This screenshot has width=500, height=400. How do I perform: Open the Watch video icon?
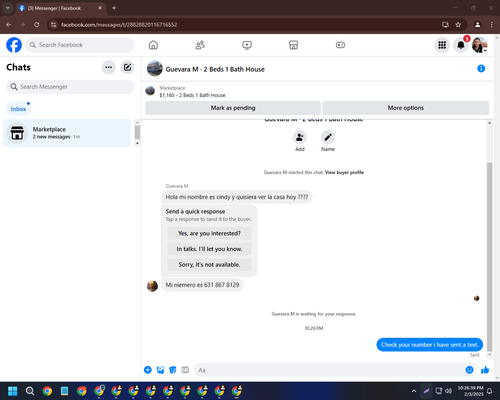pyautogui.click(x=247, y=45)
